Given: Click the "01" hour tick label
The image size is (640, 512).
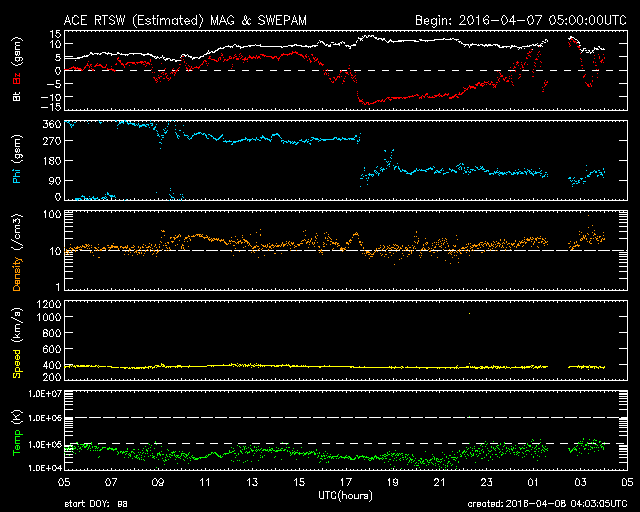Looking at the screenshot, I should [533, 482].
